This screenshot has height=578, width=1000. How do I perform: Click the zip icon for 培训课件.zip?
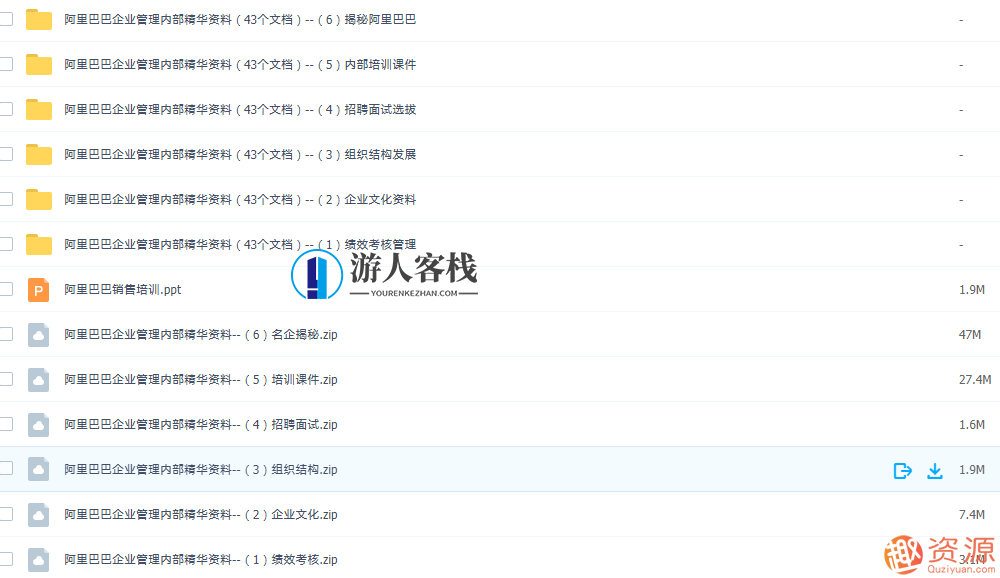point(38,379)
